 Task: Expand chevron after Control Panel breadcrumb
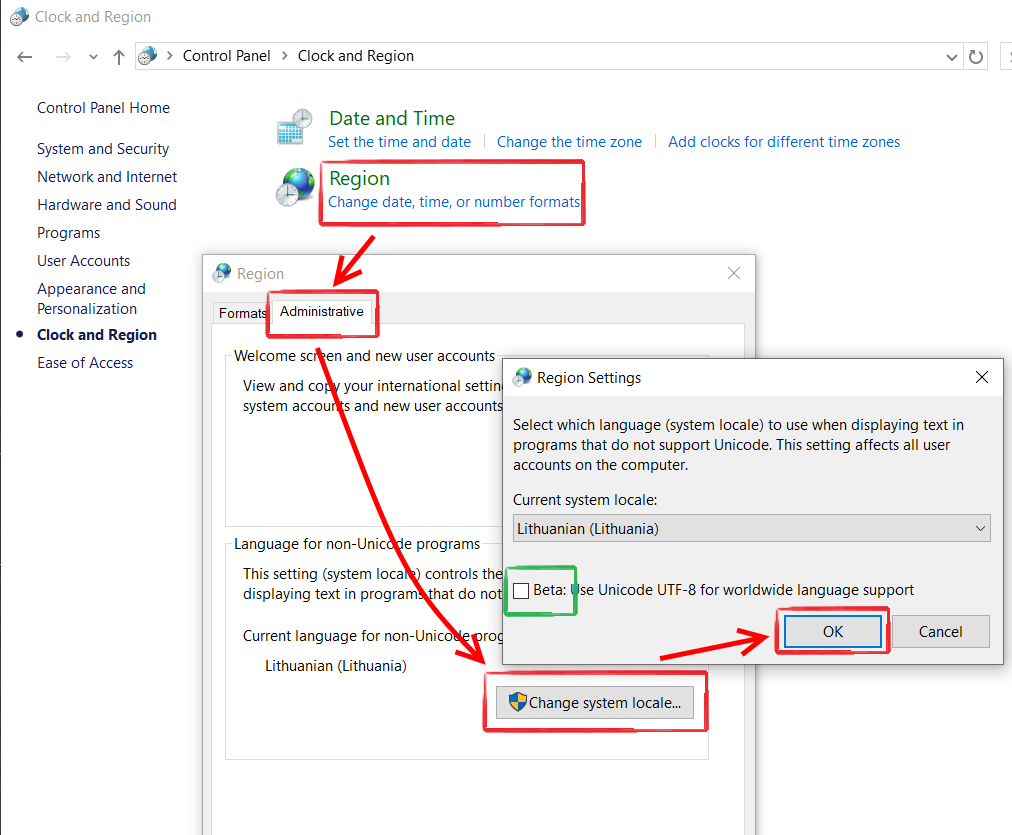285,56
